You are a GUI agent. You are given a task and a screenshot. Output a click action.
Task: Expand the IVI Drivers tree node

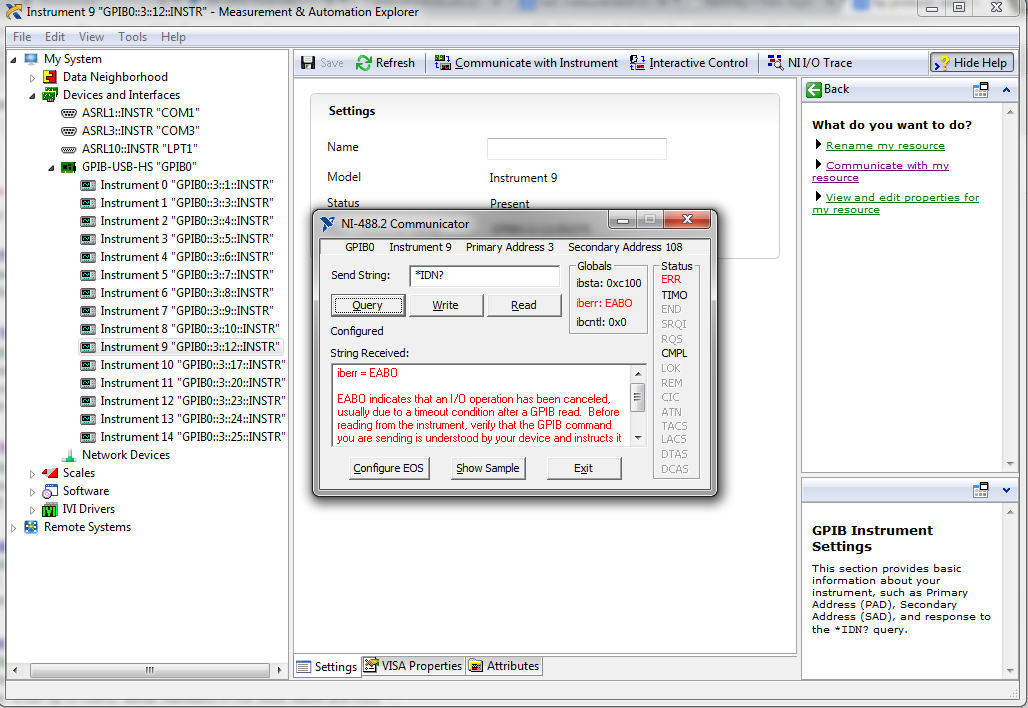[x=32, y=509]
